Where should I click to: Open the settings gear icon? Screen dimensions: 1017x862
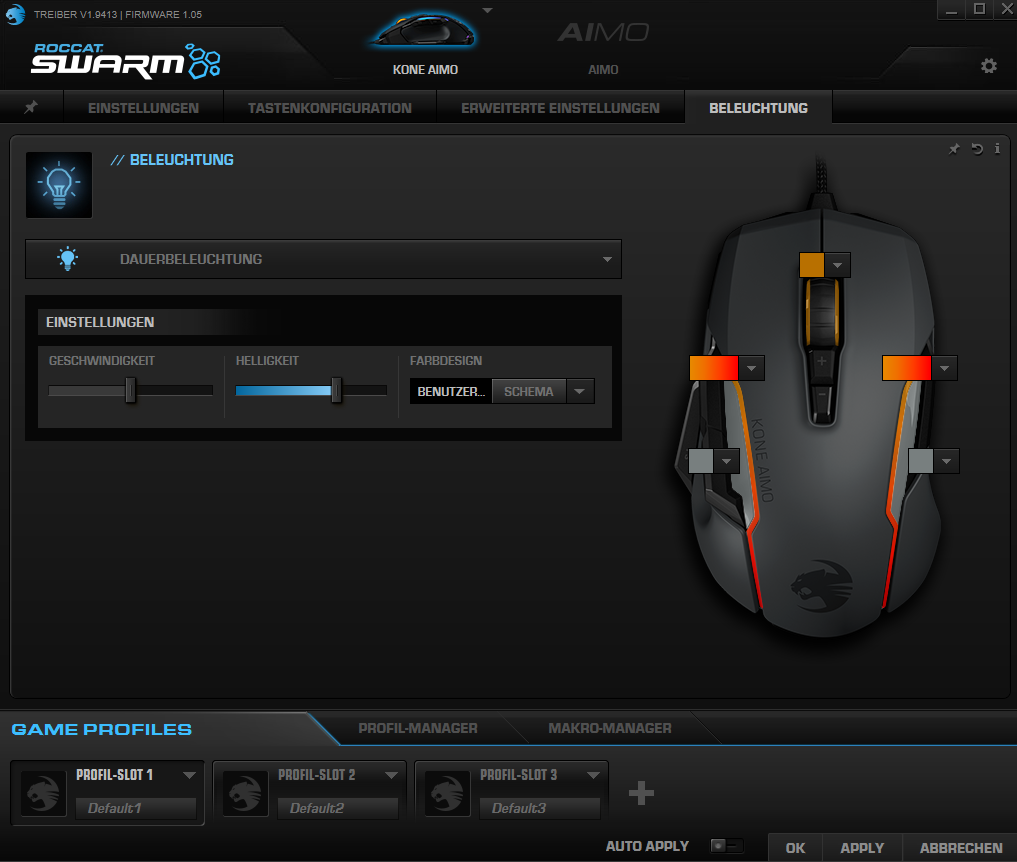pos(988,66)
